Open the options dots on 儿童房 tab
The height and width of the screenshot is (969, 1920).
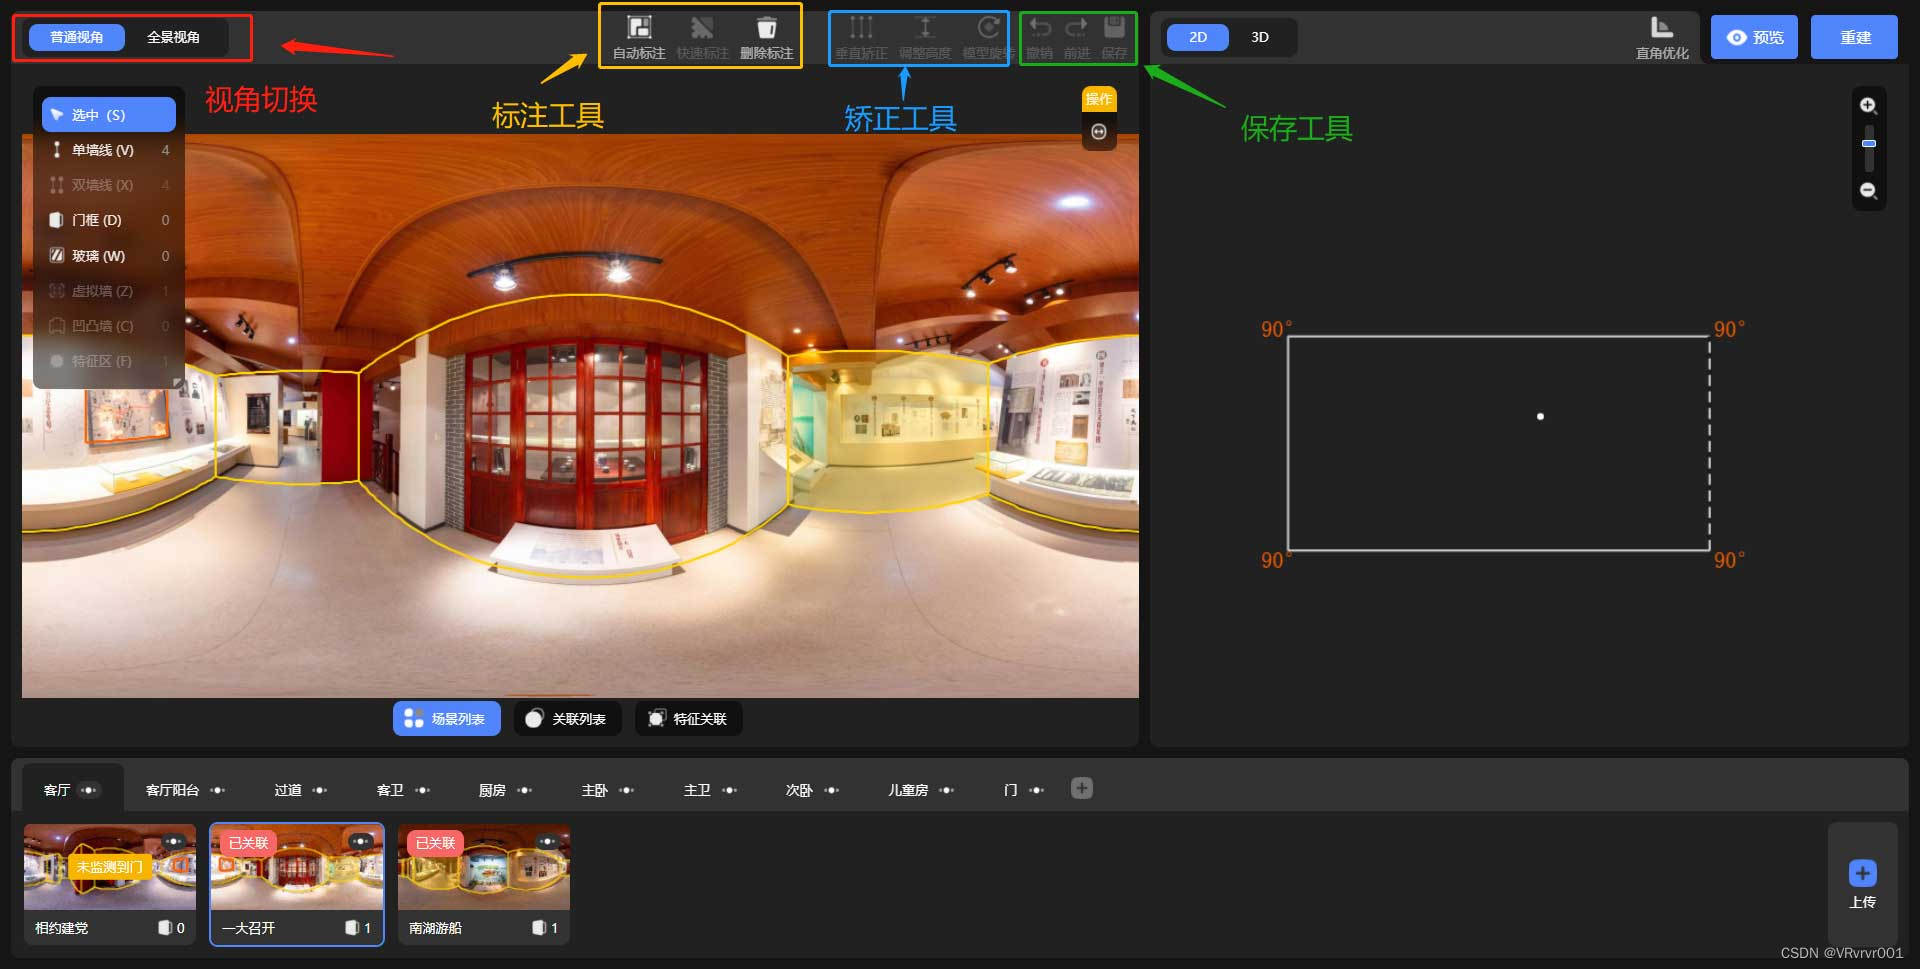[946, 790]
